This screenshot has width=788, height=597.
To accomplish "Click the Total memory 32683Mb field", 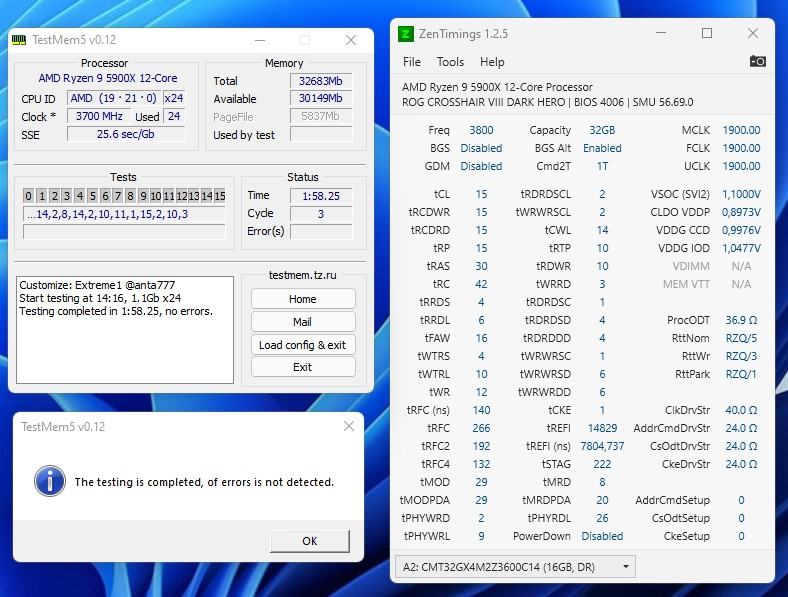I will point(321,81).
